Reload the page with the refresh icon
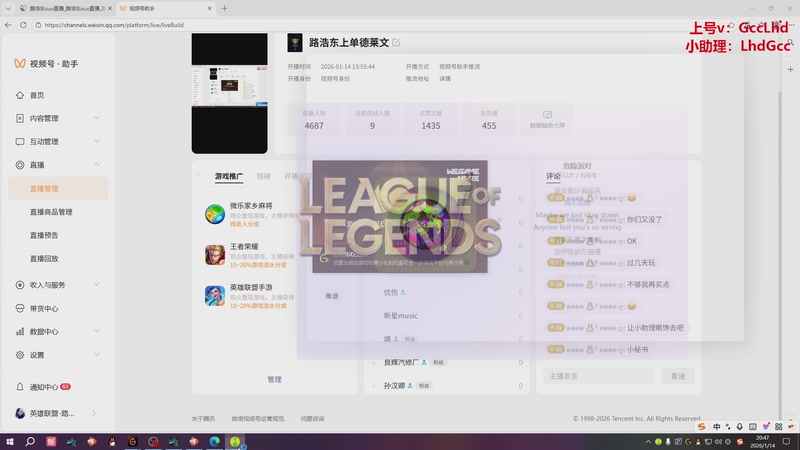The width and height of the screenshot is (800, 450). [x=23, y=24]
